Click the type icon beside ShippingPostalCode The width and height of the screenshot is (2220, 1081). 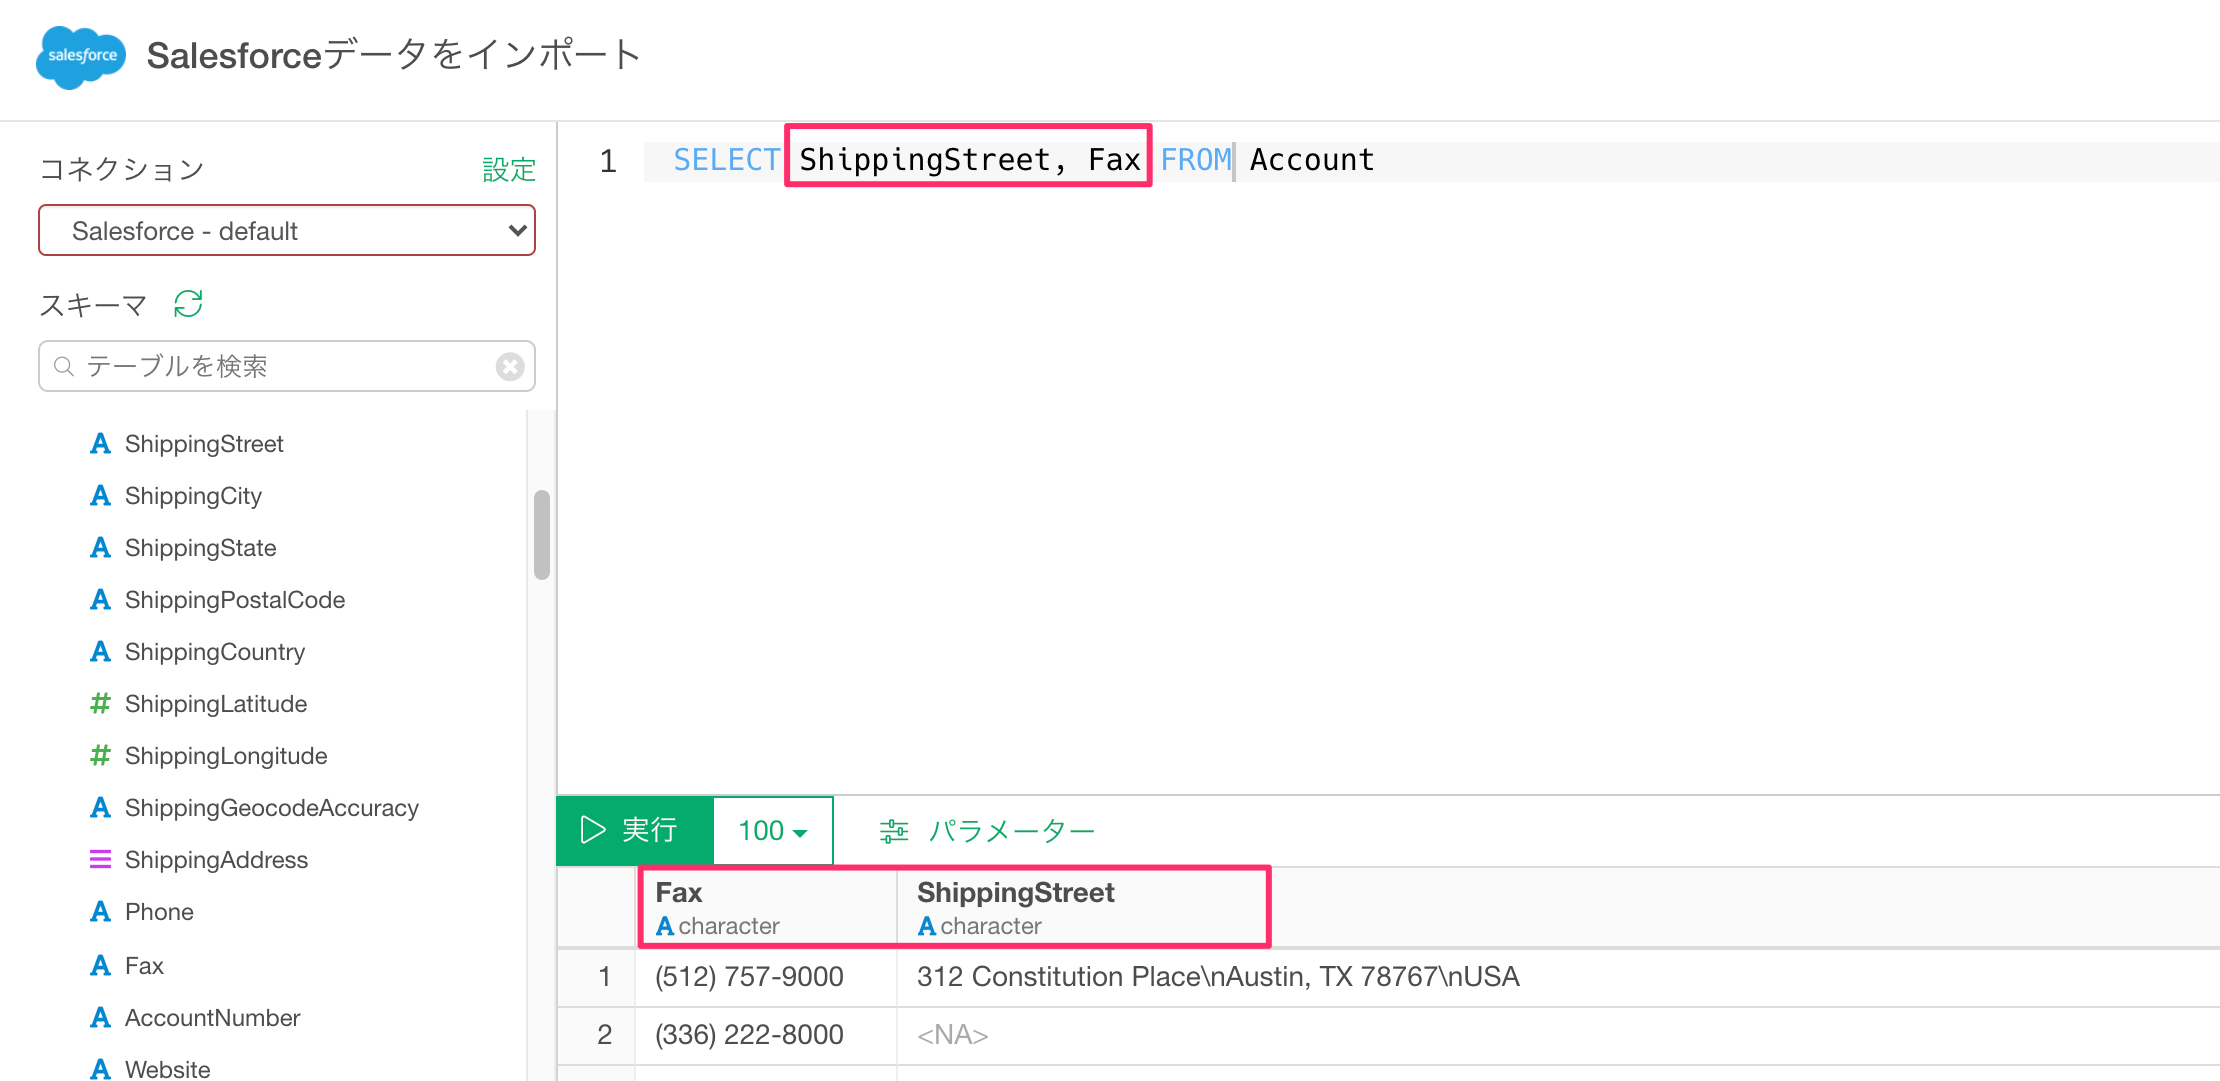pos(100,600)
